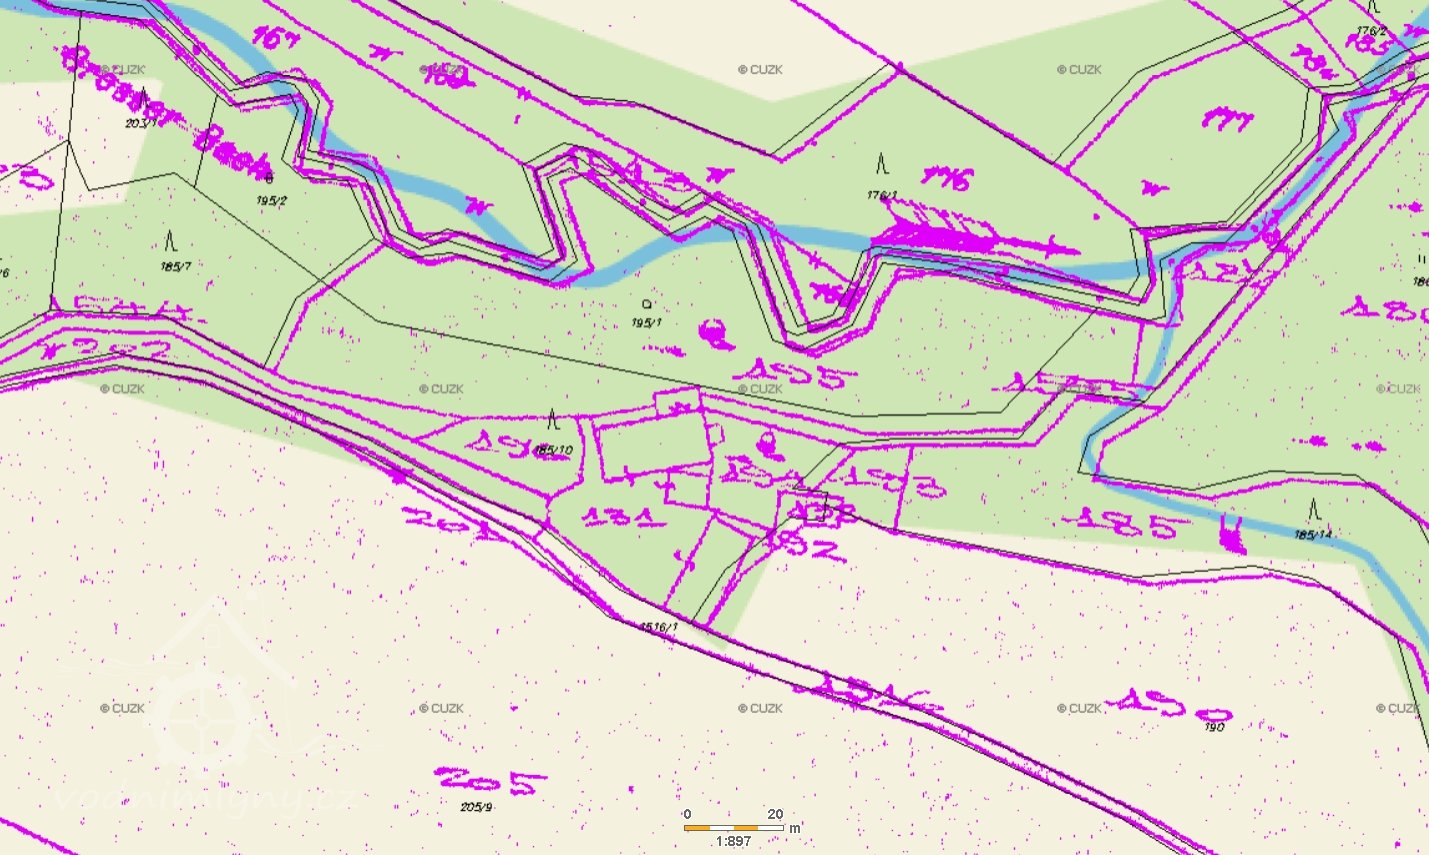The image size is (1429, 855).
Task: Click the 1:897 scale ratio text
Action: coord(733,842)
